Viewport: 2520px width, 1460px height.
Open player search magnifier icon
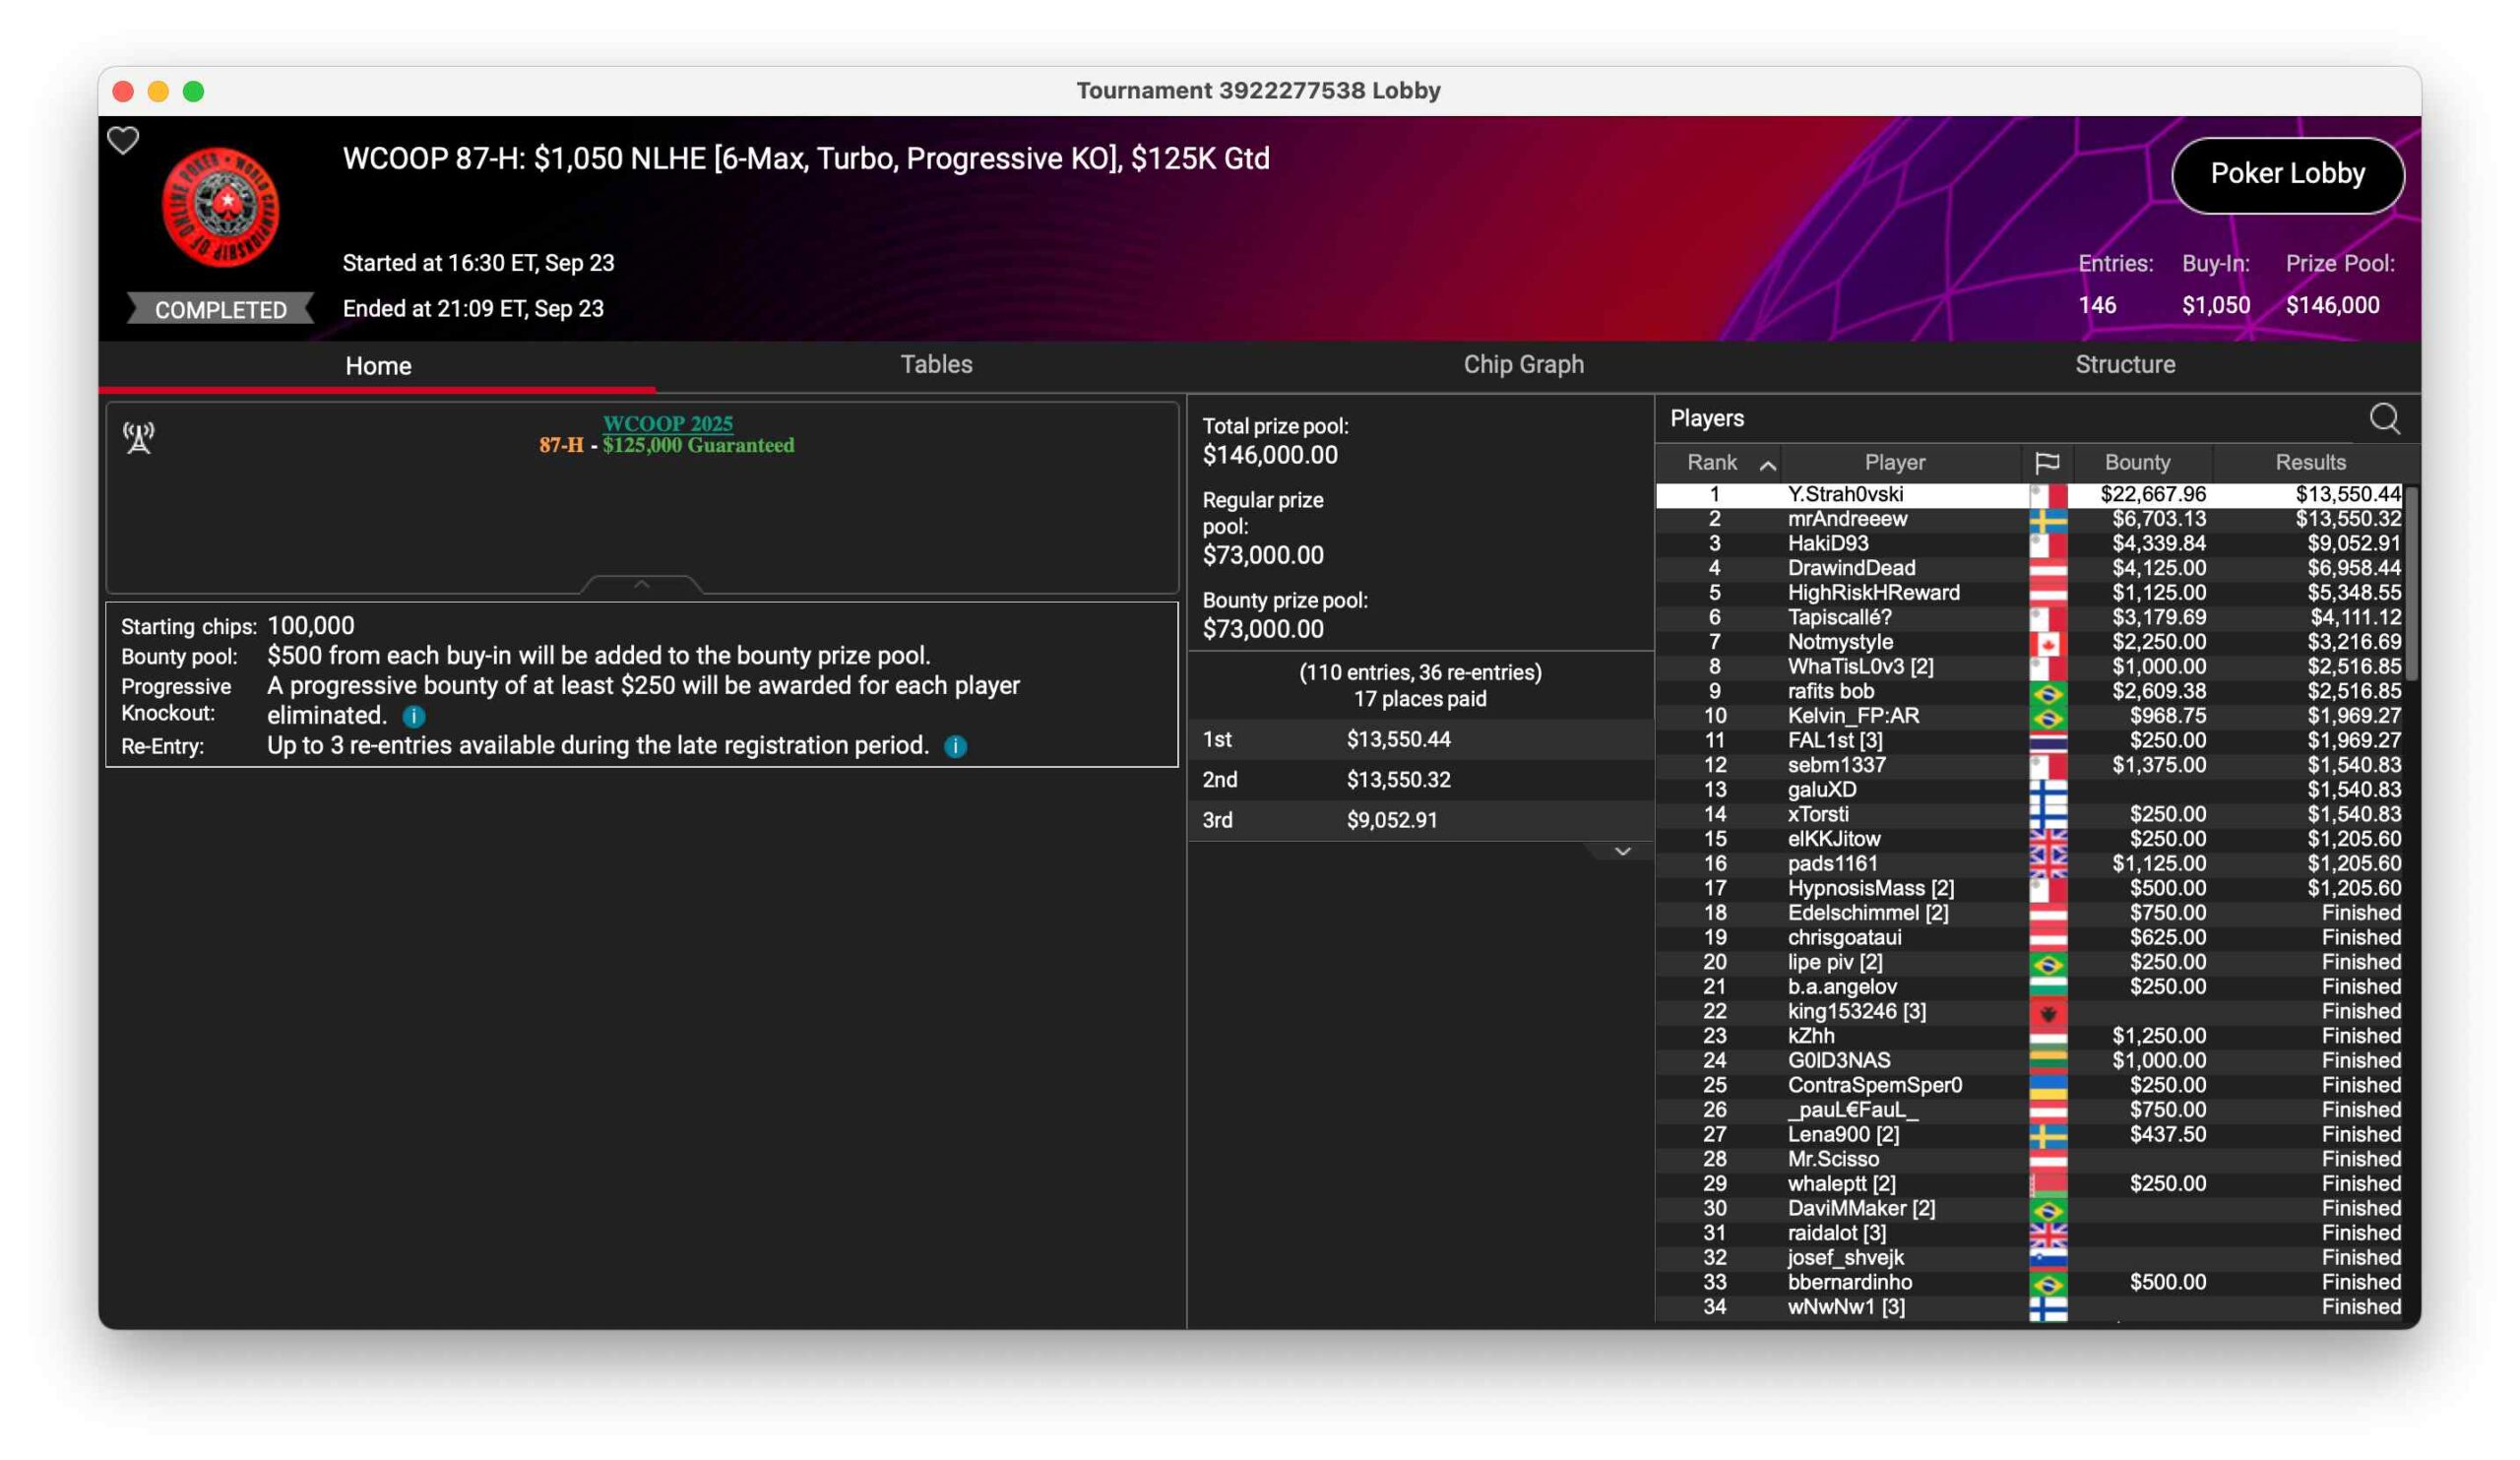coord(2384,419)
